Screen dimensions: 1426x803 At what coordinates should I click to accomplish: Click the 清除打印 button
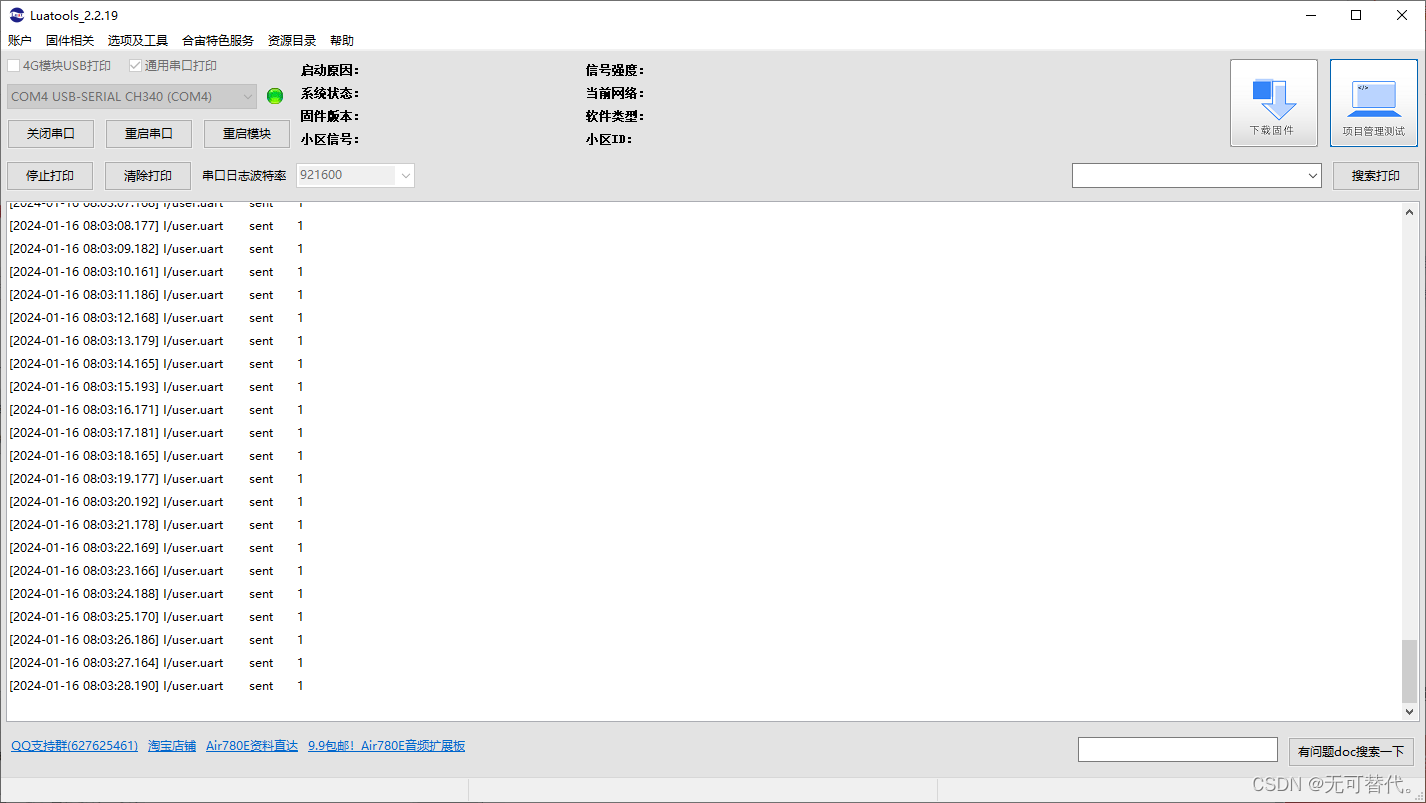click(x=148, y=176)
